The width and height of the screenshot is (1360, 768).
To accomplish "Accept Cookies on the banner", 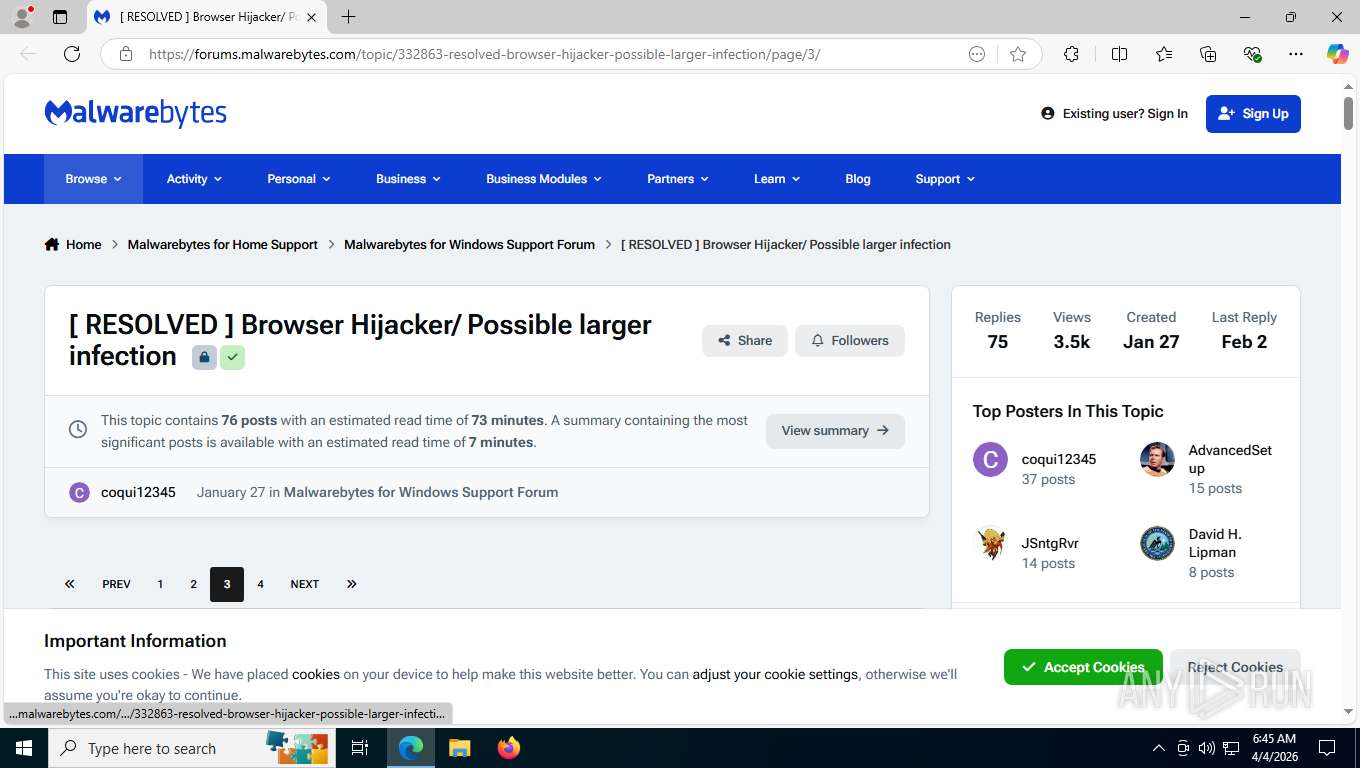I will pos(1083,667).
